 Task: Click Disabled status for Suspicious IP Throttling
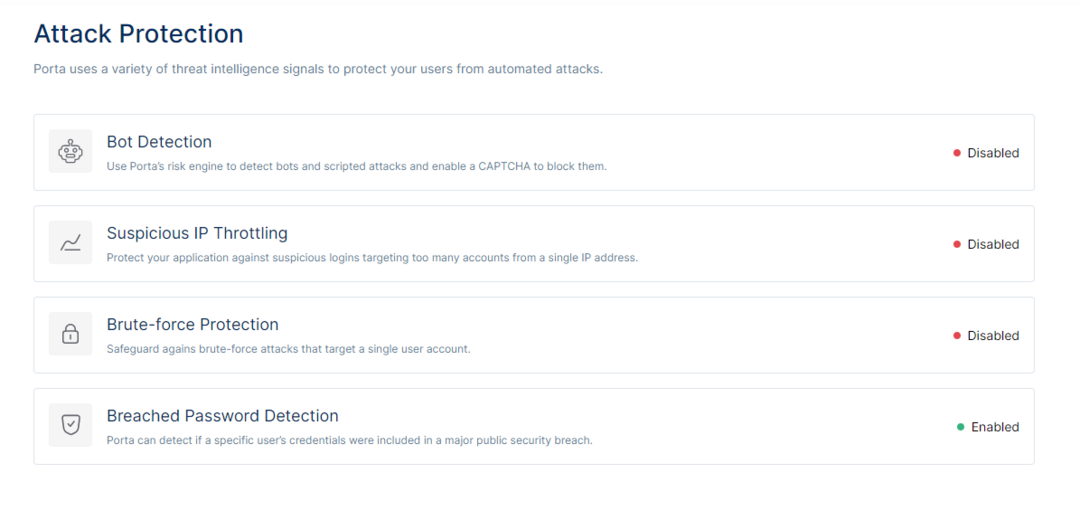pos(993,244)
